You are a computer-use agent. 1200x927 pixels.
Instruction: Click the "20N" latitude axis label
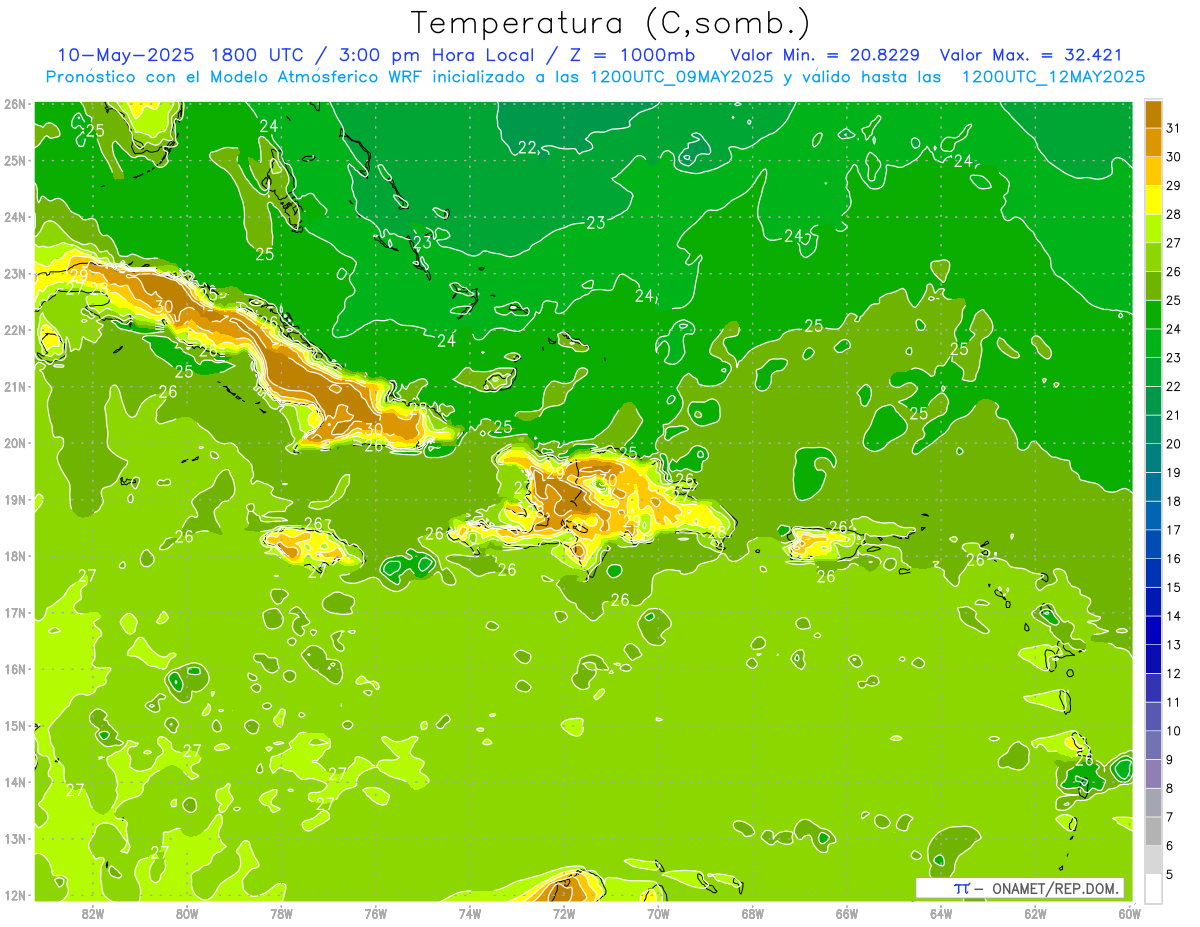click(15, 443)
